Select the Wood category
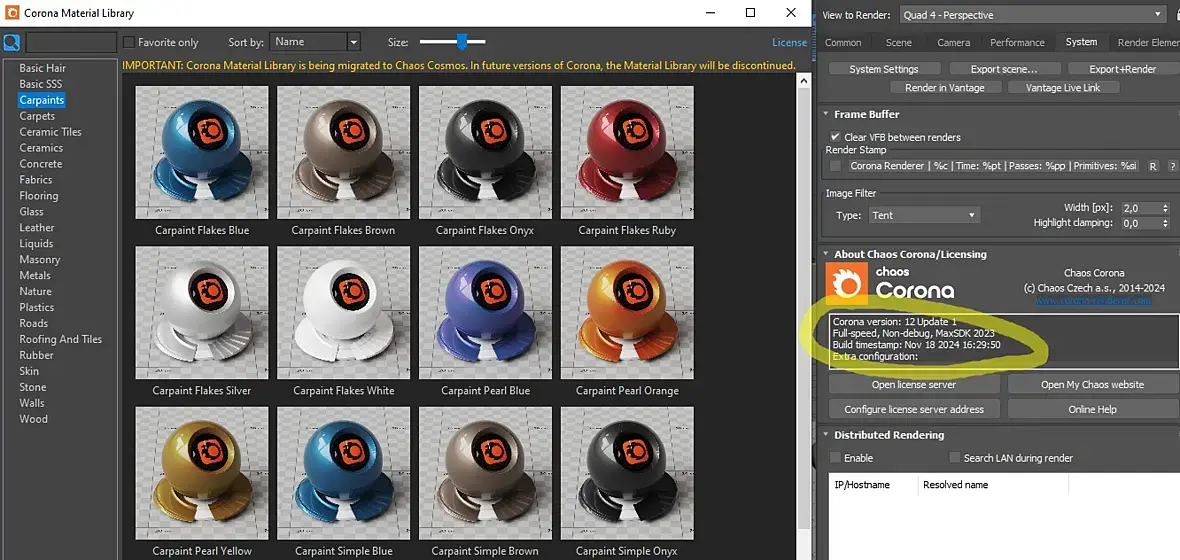 pyautogui.click(x=33, y=418)
